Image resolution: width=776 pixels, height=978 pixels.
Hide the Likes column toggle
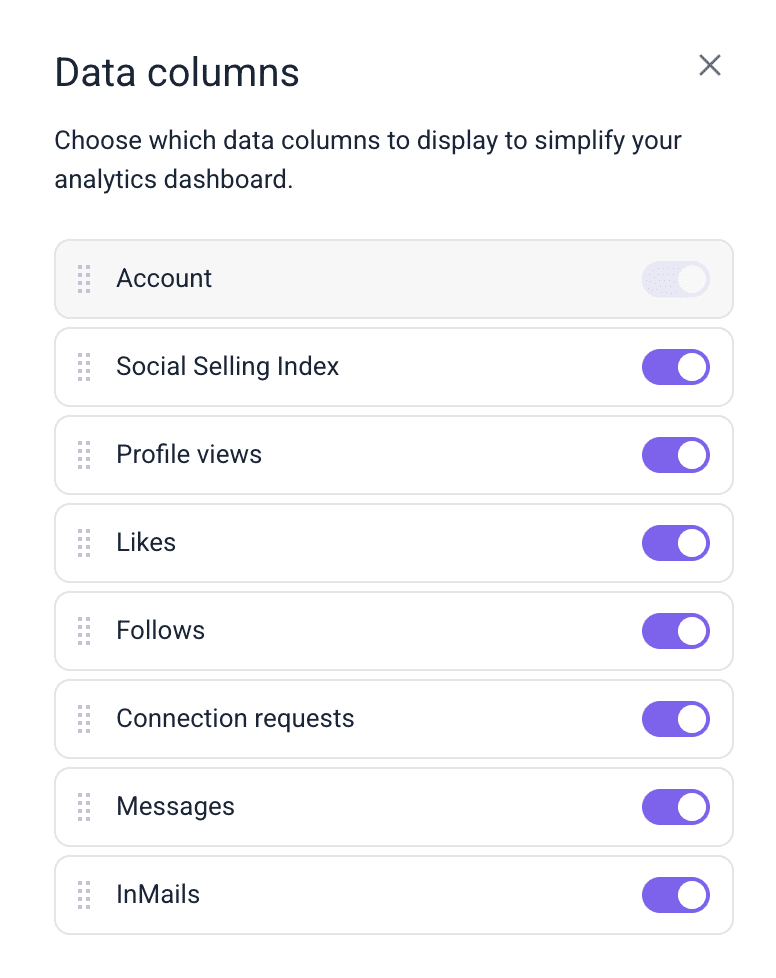(676, 543)
